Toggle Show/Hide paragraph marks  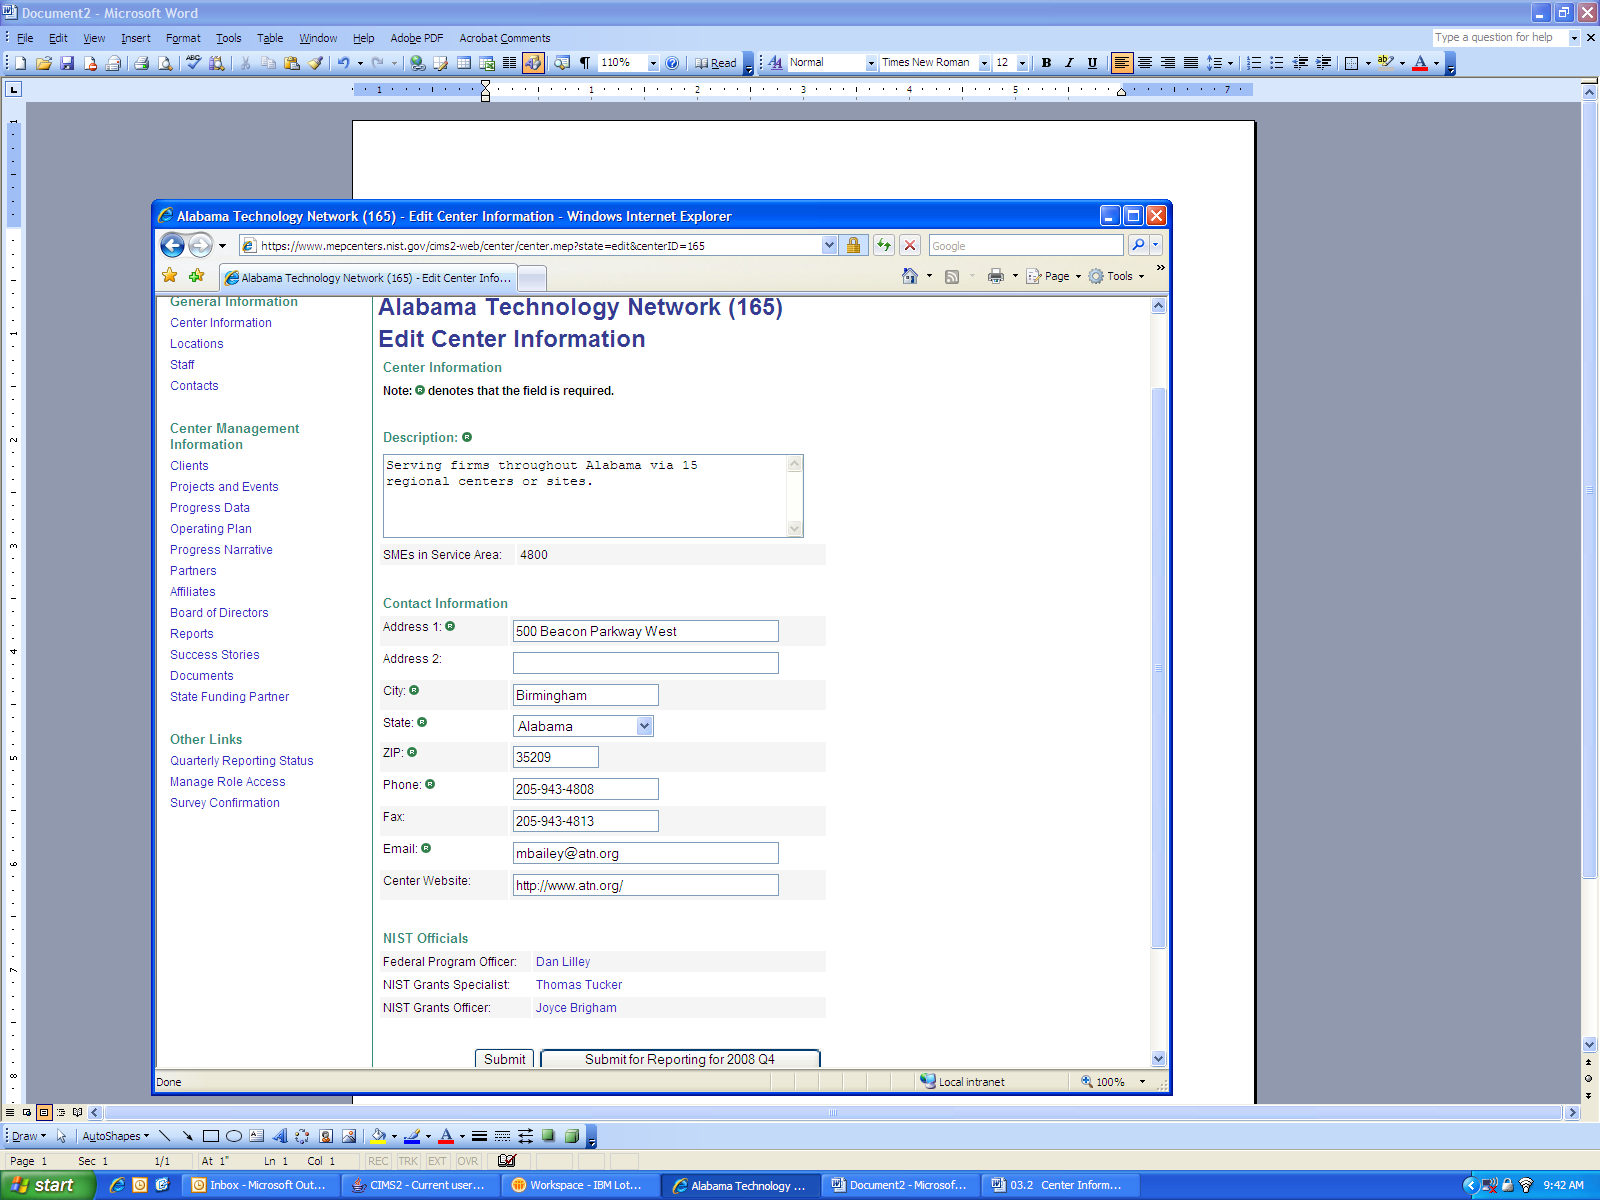[585, 63]
